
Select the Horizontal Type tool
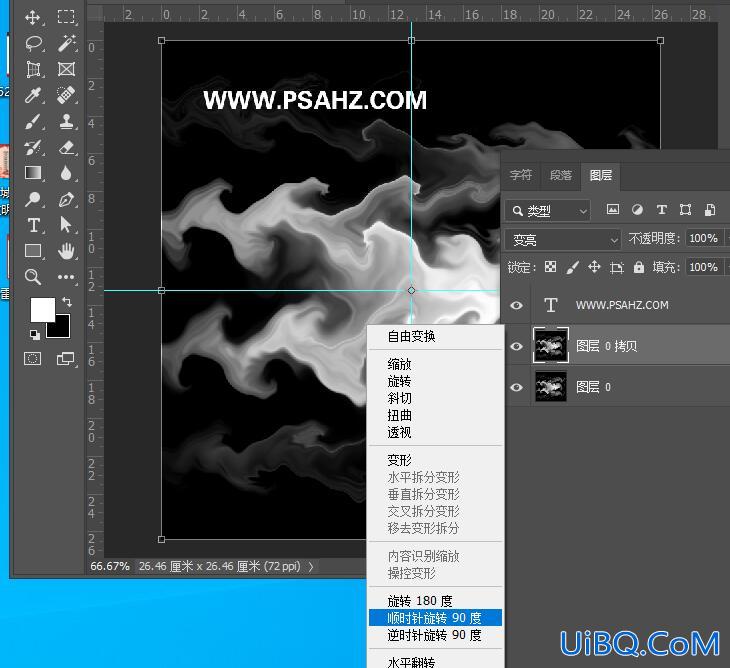(34, 225)
